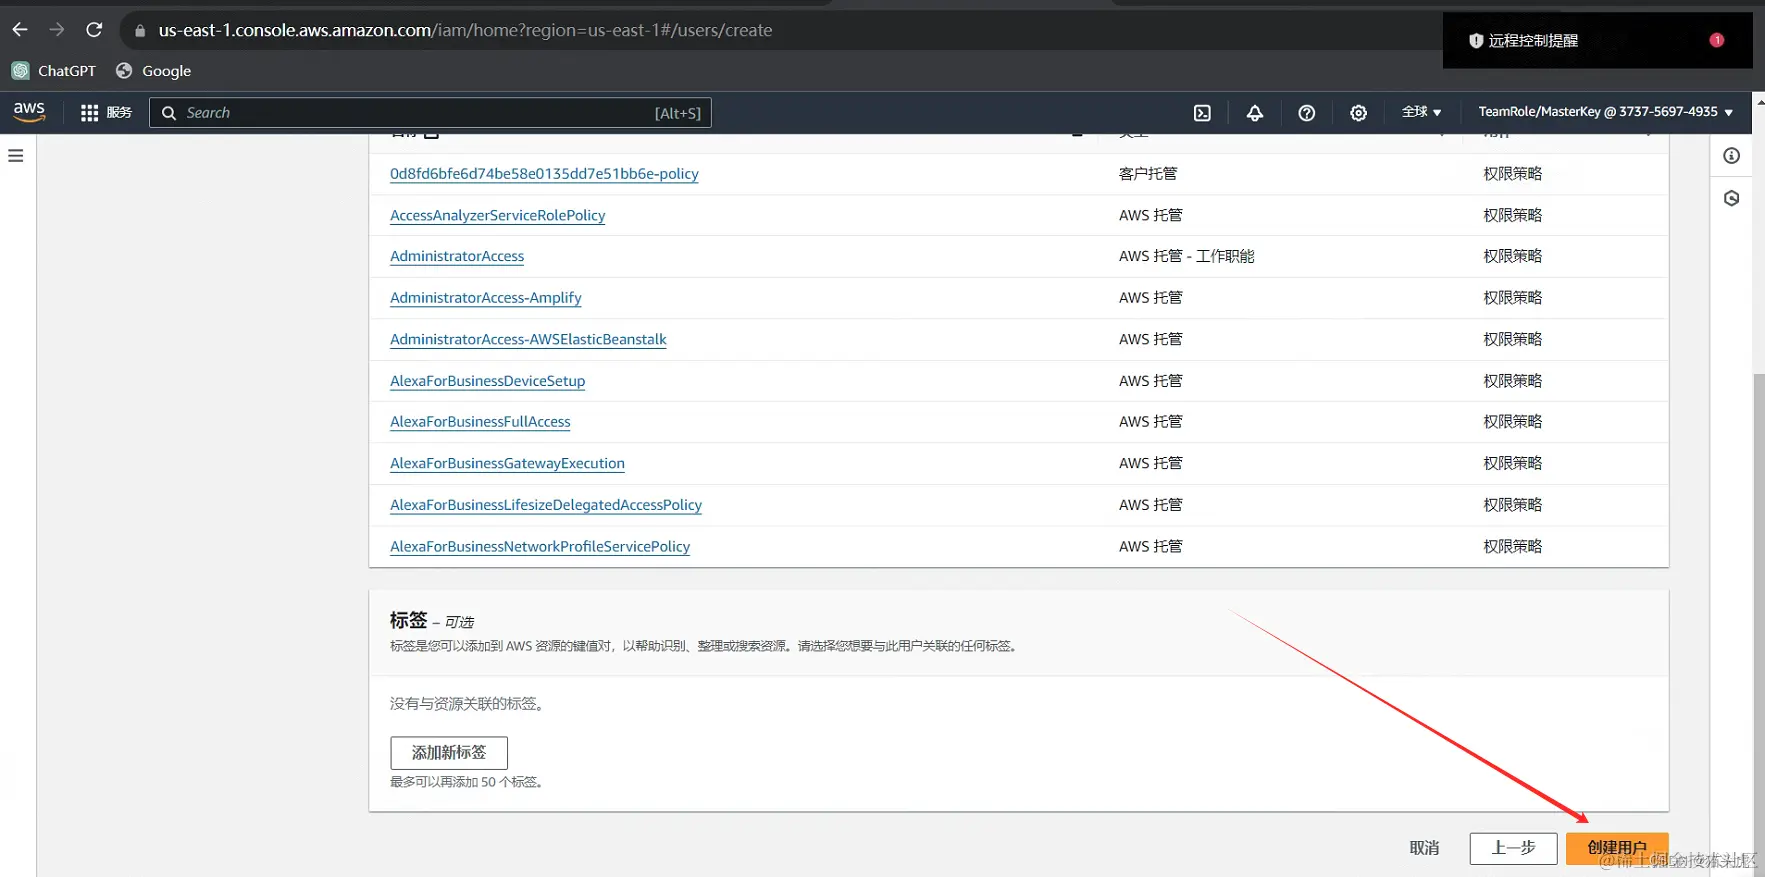Screen dimensions: 1765x877
Task: Click the 最多可以再添加 50 个标签 hint
Action: 466,782
